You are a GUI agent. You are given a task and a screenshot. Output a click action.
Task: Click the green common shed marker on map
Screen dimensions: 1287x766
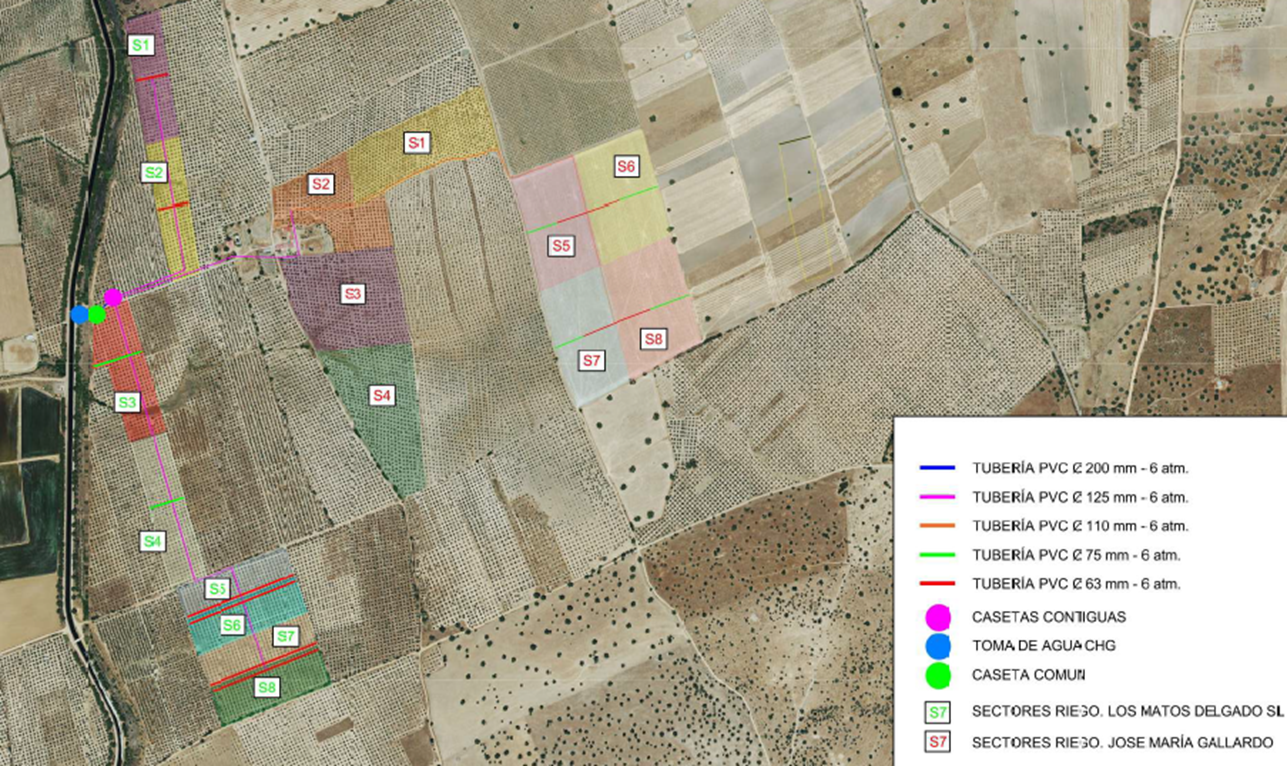pos(97,314)
